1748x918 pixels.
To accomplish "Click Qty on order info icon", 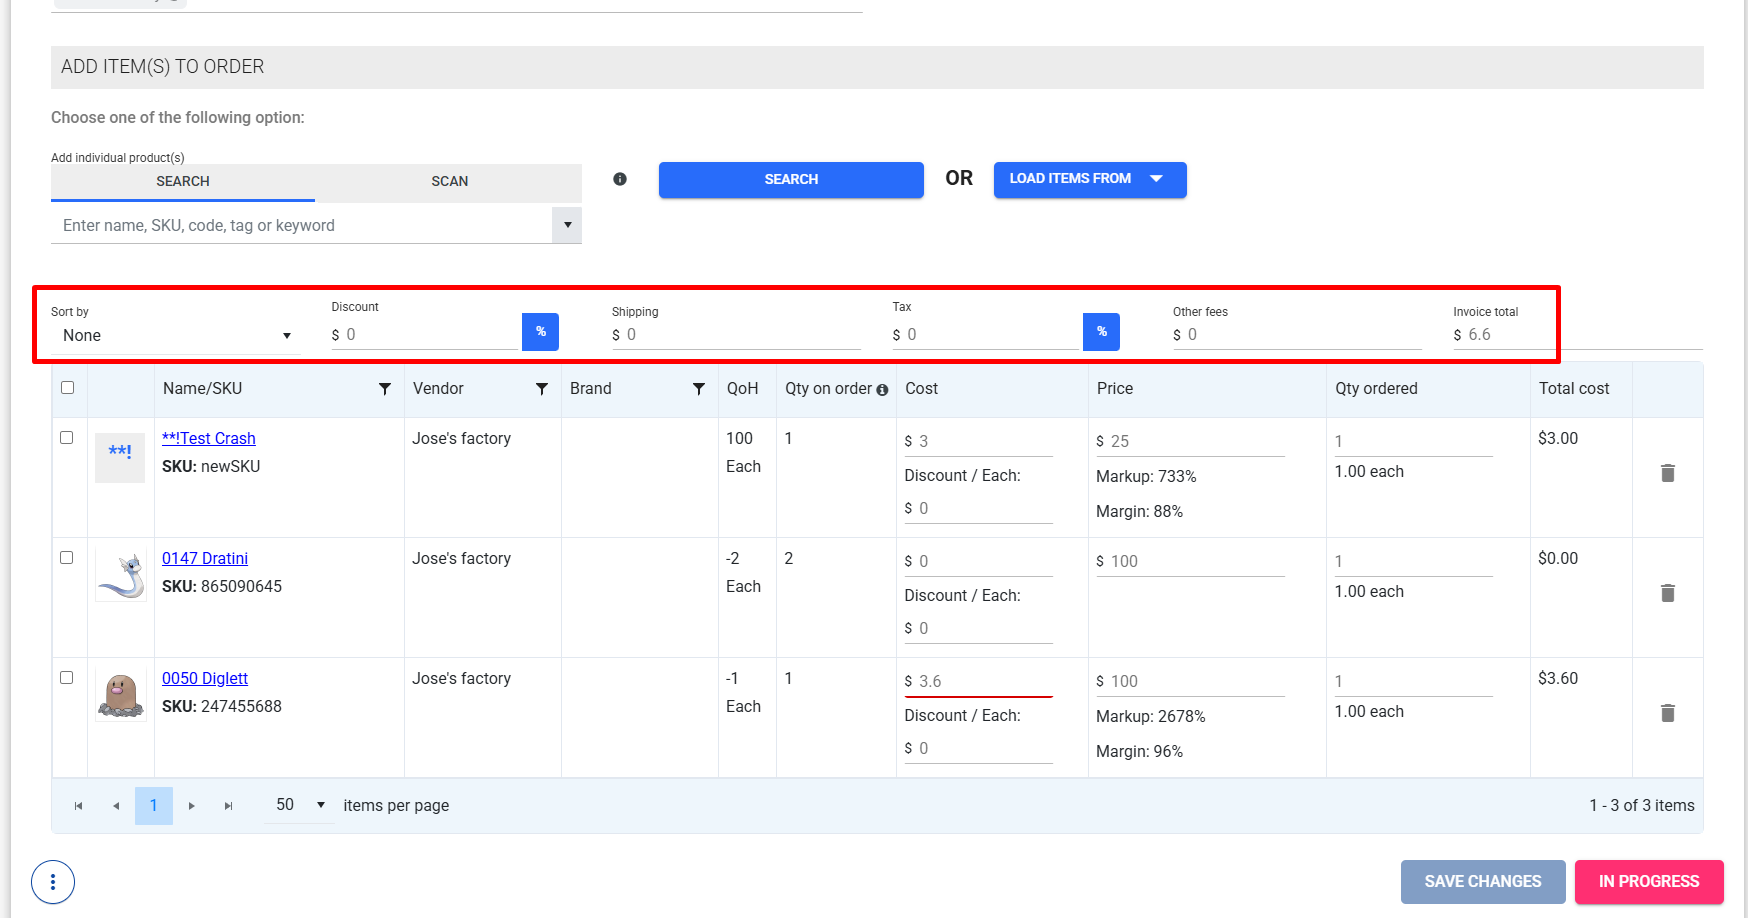I will [x=882, y=390].
